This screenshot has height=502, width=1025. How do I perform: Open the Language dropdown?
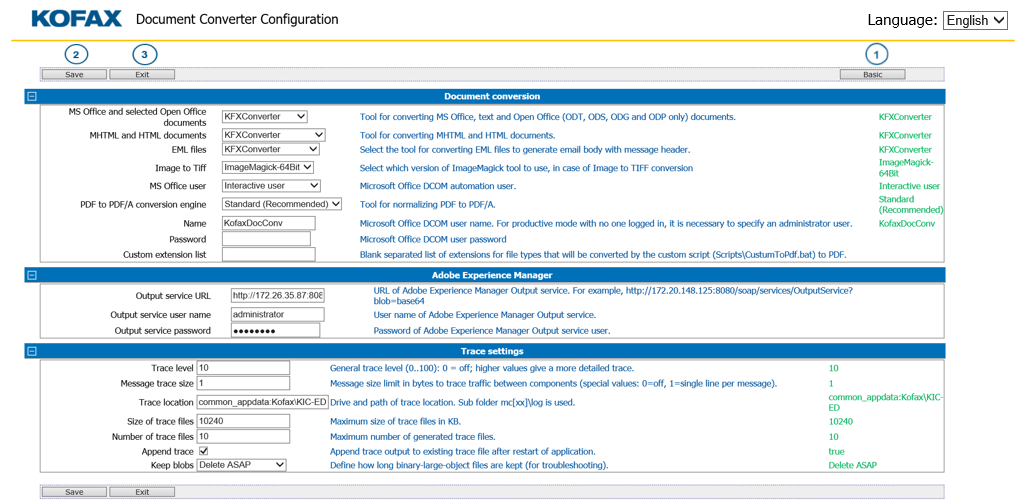tap(974, 20)
